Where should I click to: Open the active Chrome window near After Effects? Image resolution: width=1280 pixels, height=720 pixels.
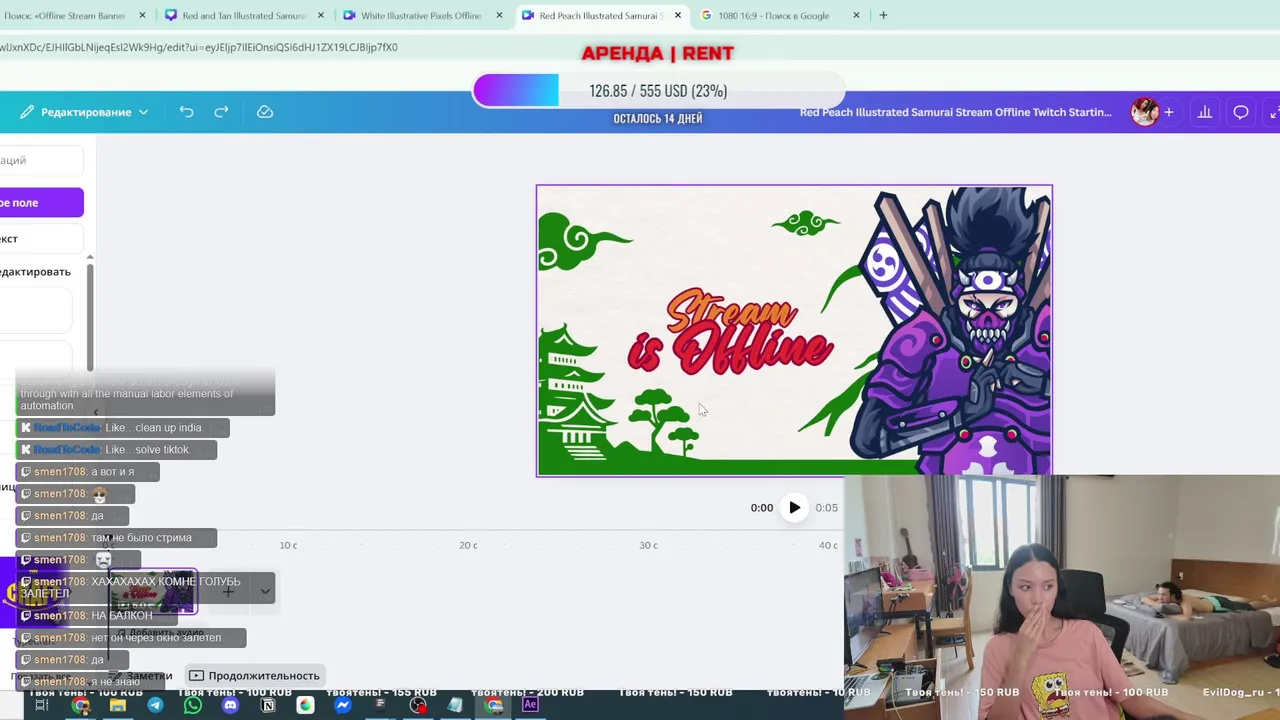pyautogui.click(x=494, y=705)
